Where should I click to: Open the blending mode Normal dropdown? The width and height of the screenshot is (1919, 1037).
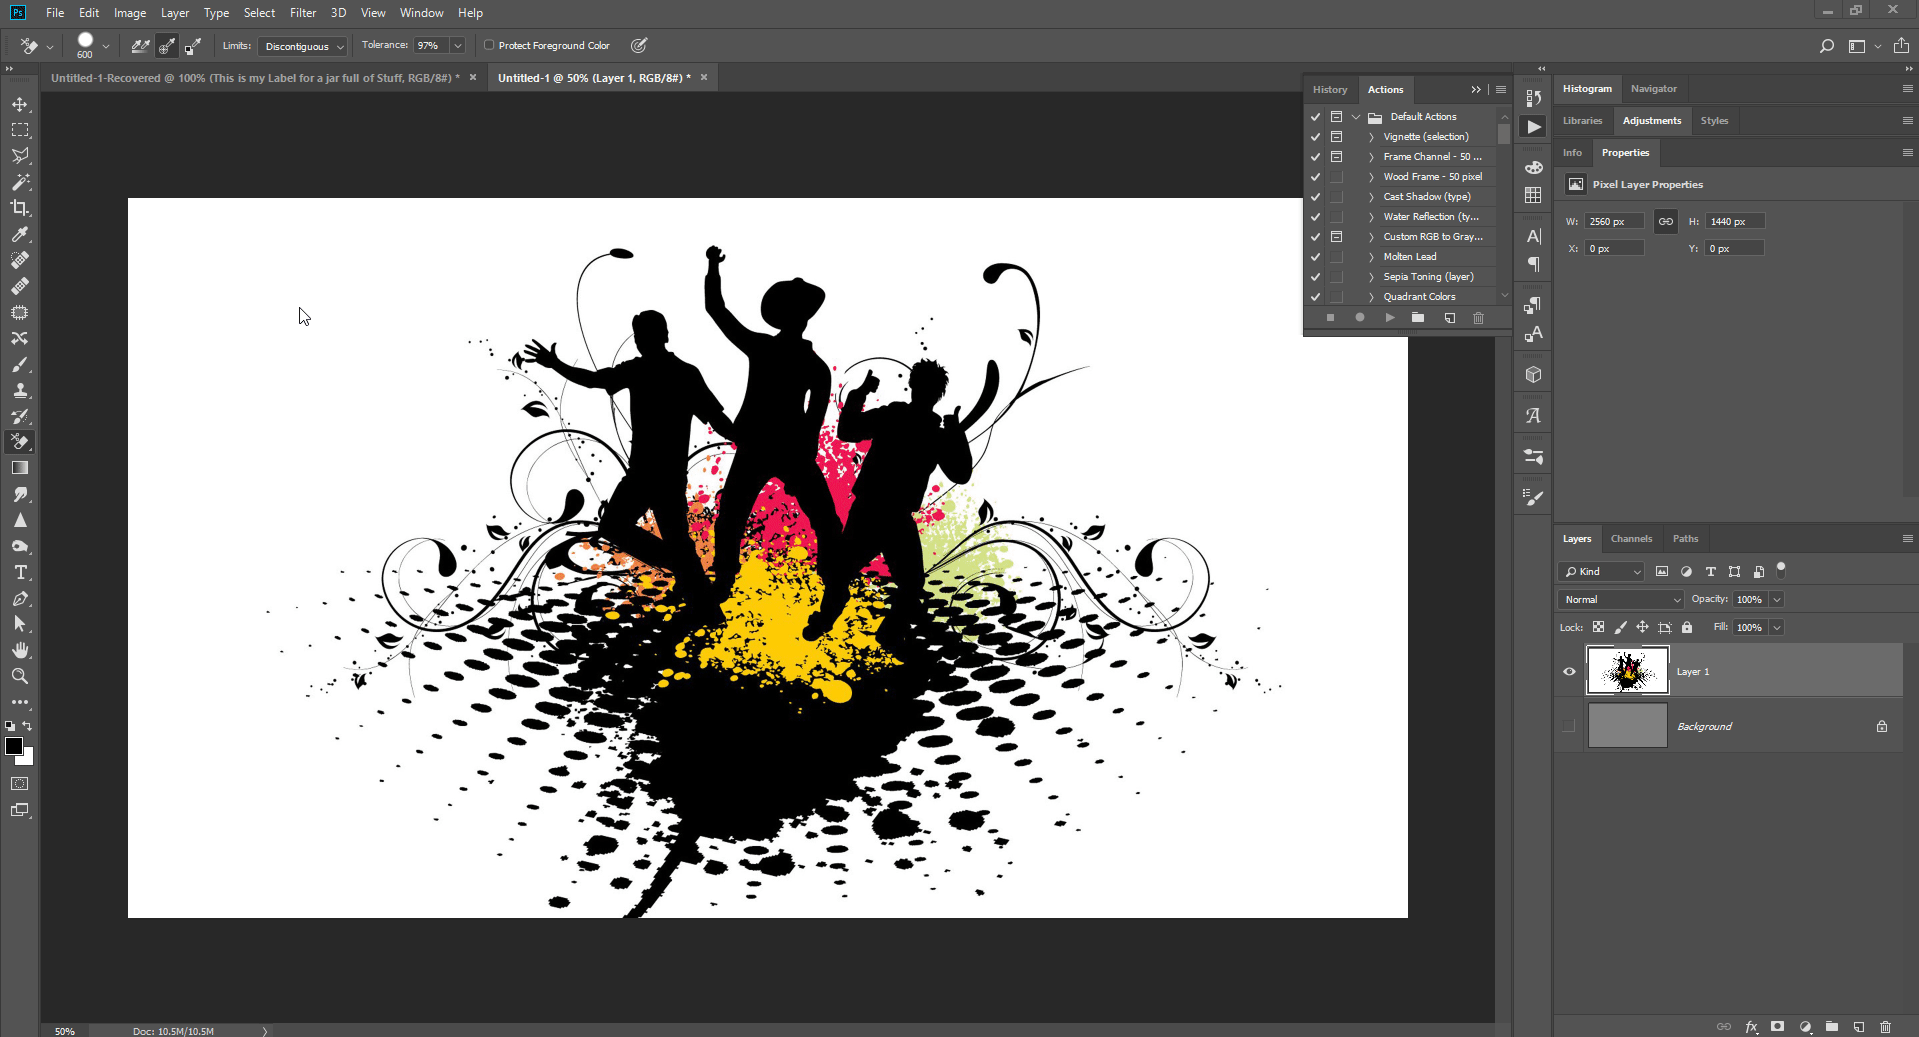click(x=1618, y=599)
